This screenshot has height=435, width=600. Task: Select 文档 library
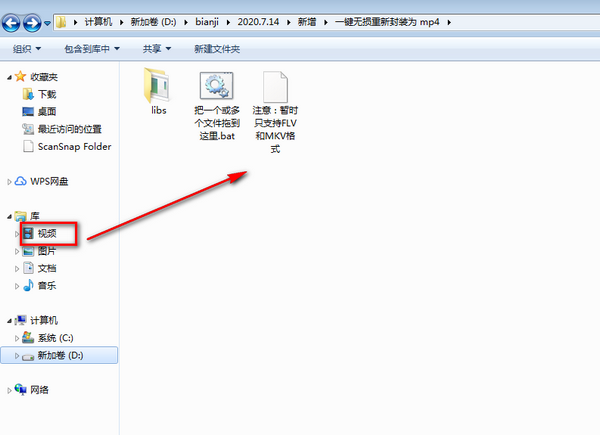click(x=47, y=268)
